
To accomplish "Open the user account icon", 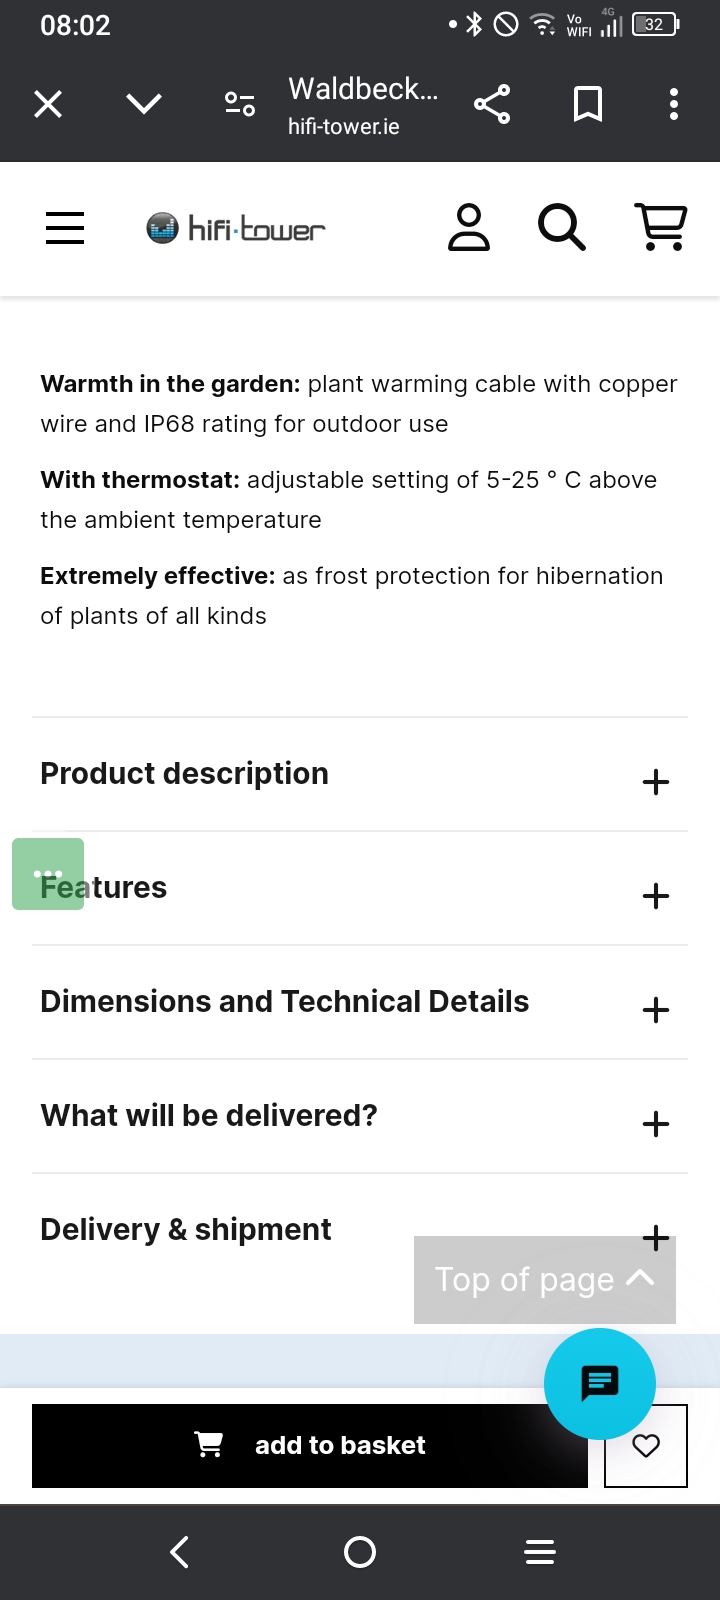I will click(x=468, y=228).
